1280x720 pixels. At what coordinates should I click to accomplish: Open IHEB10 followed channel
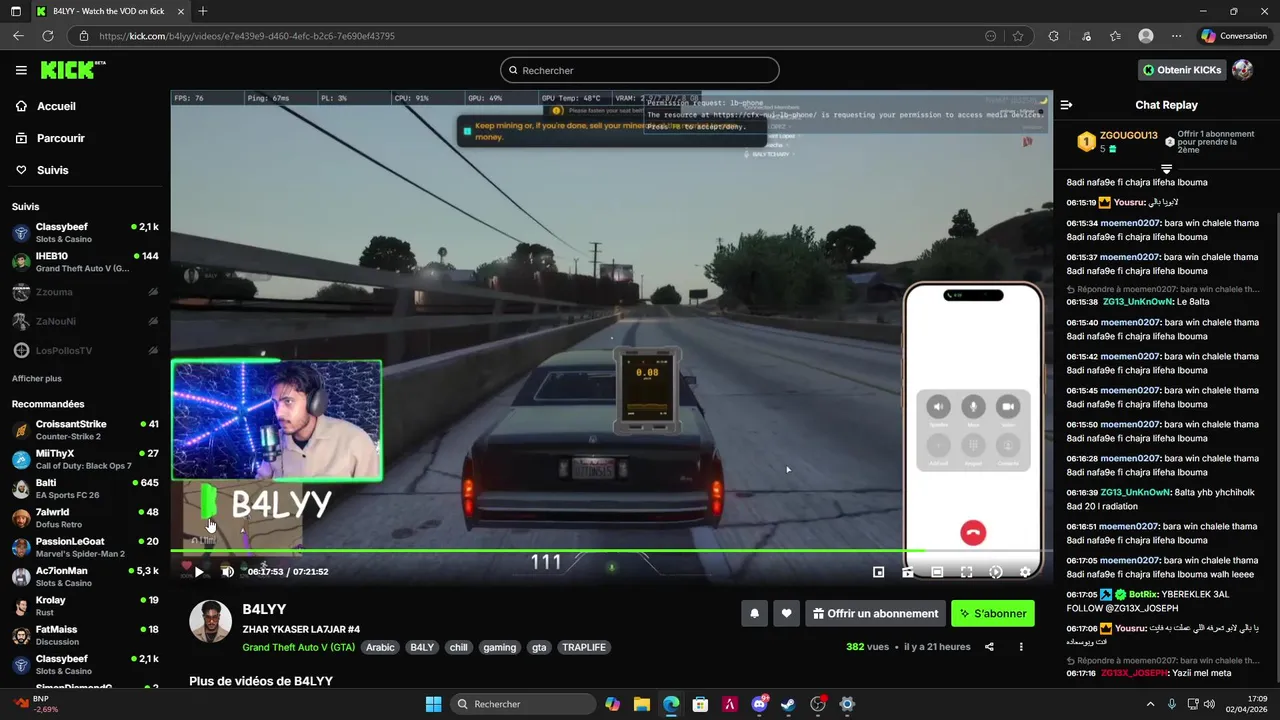coord(85,262)
